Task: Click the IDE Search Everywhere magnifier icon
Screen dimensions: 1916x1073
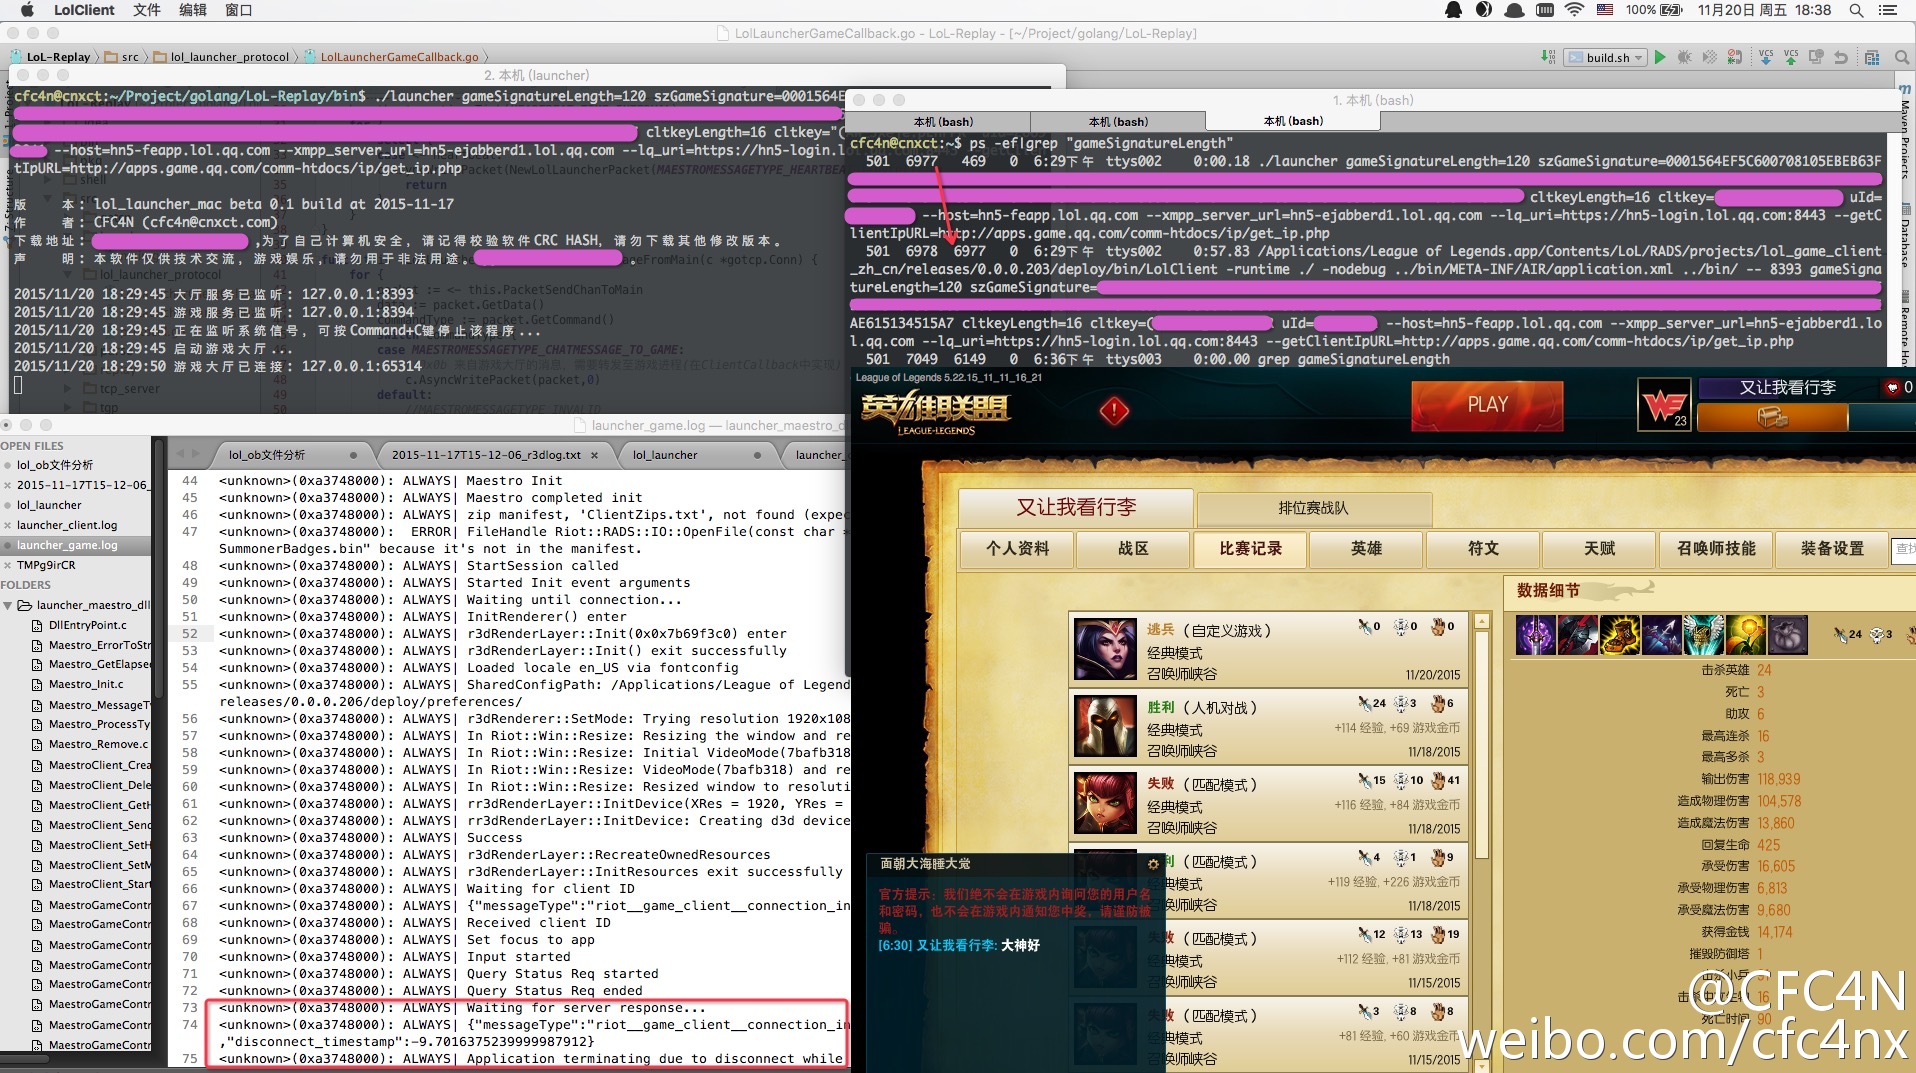Action: pos(1902,57)
